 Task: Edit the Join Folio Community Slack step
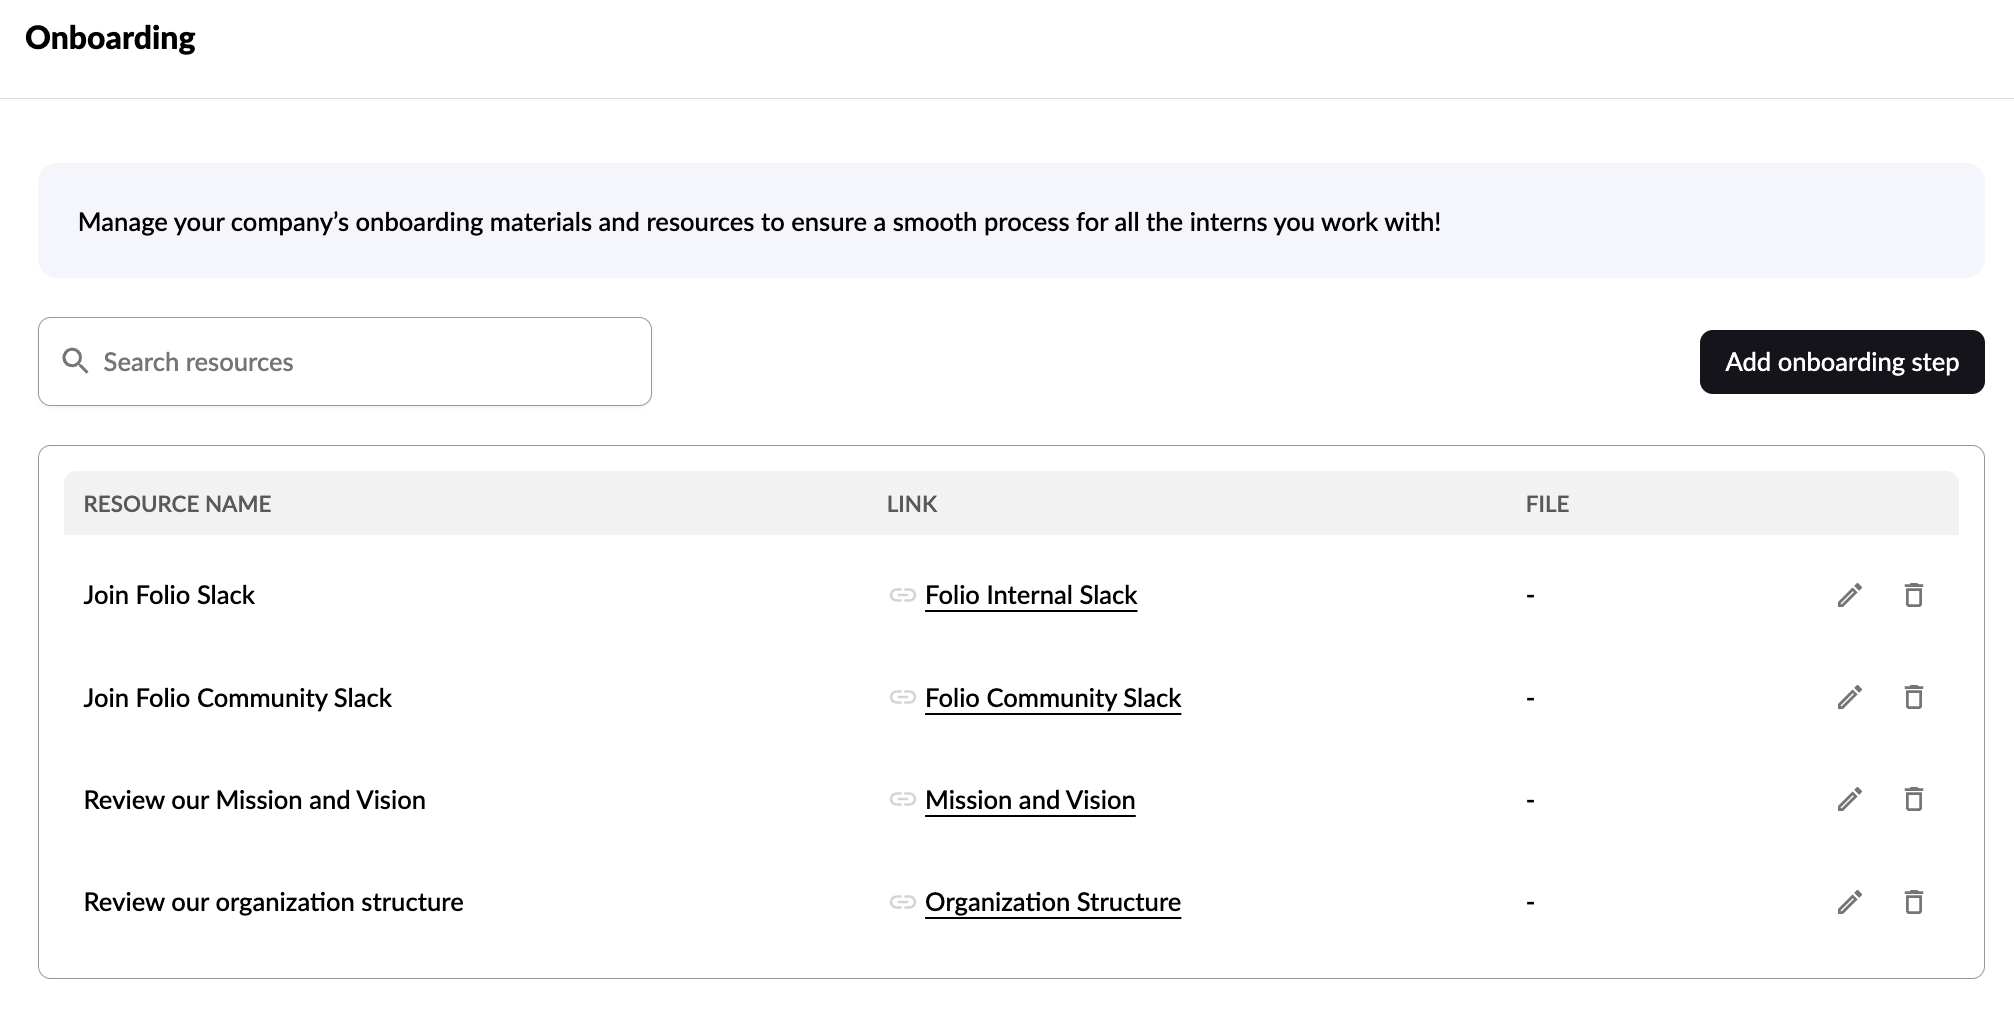1849,698
